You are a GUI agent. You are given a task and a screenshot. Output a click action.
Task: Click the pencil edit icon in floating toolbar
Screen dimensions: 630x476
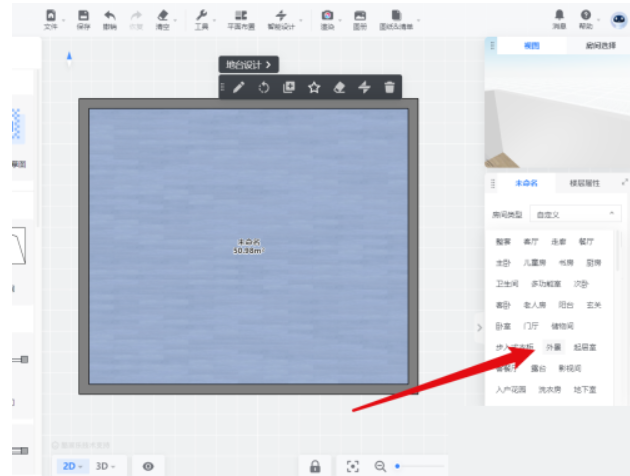point(239,87)
